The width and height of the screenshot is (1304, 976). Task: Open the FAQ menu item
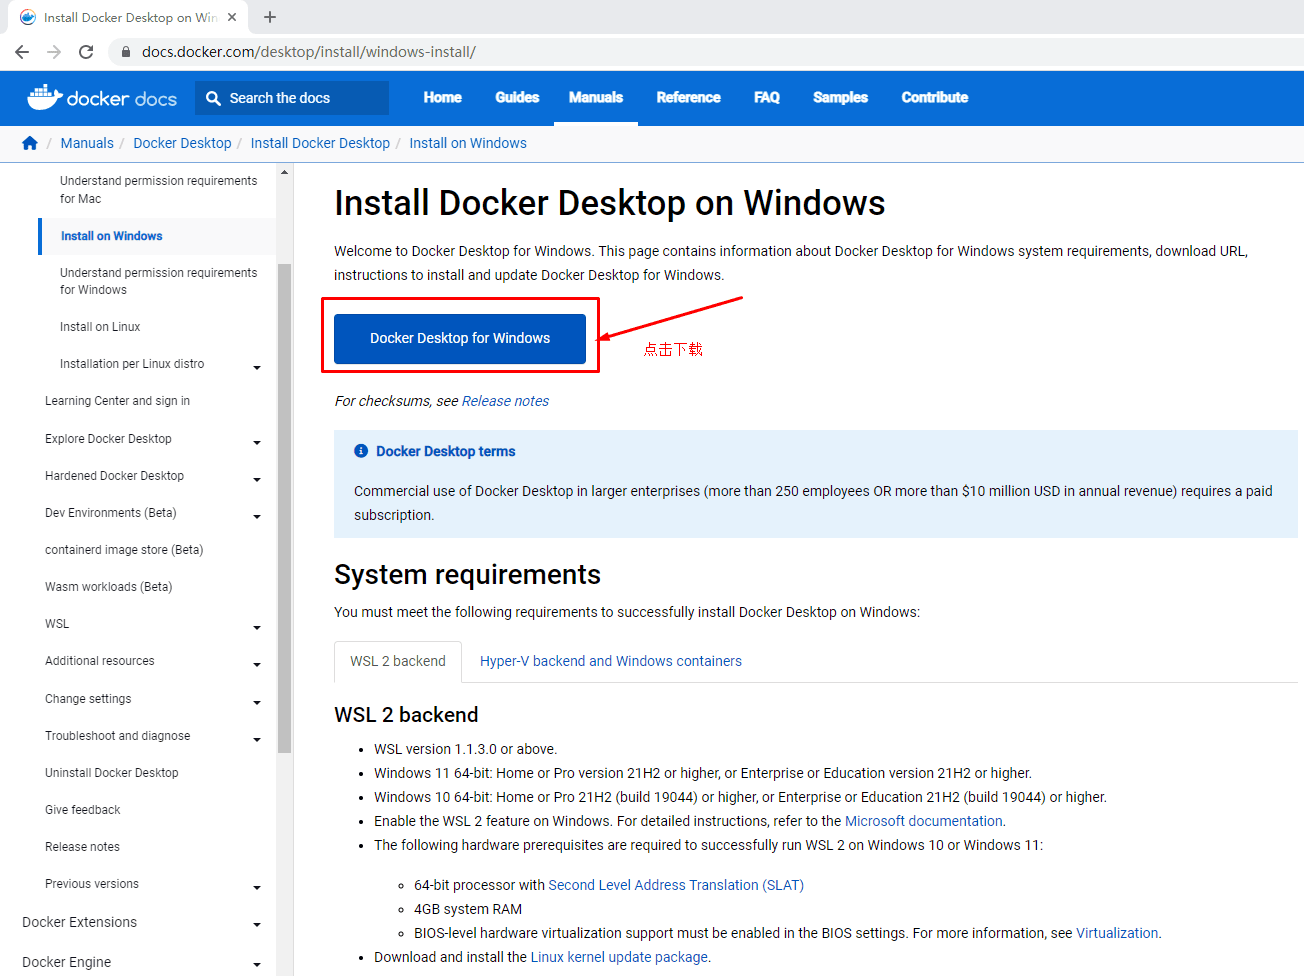[x=767, y=97]
